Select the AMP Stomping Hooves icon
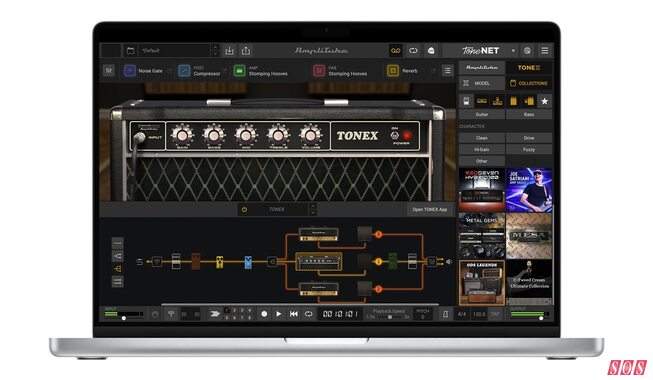 [239, 70]
